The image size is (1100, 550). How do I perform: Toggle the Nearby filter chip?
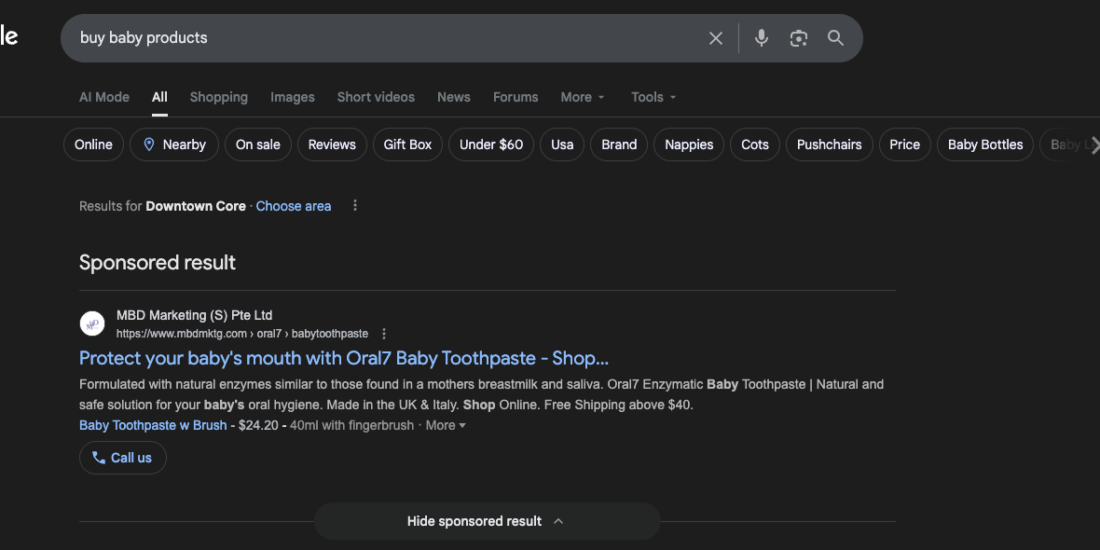[174, 145]
